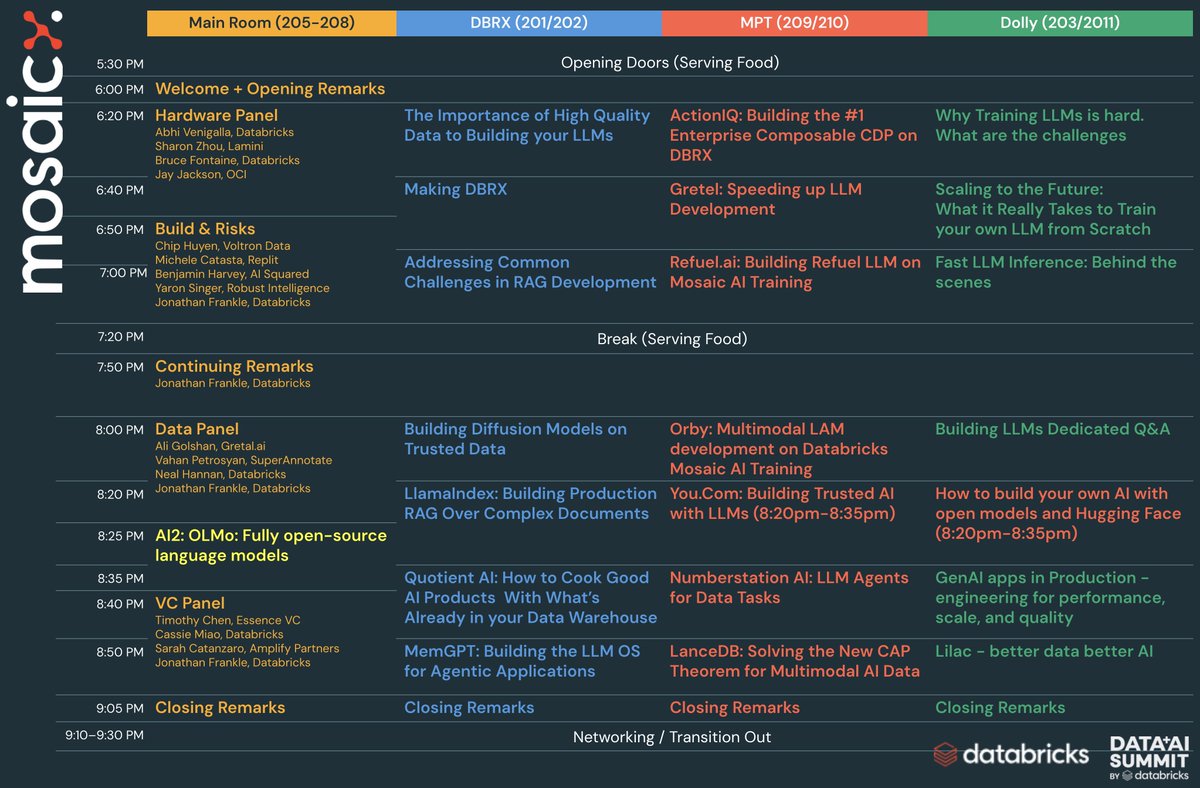Click the 5:30 PM time label
The width and height of the screenshot is (1200, 788).
pyautogui.click(x=120, y=64)
